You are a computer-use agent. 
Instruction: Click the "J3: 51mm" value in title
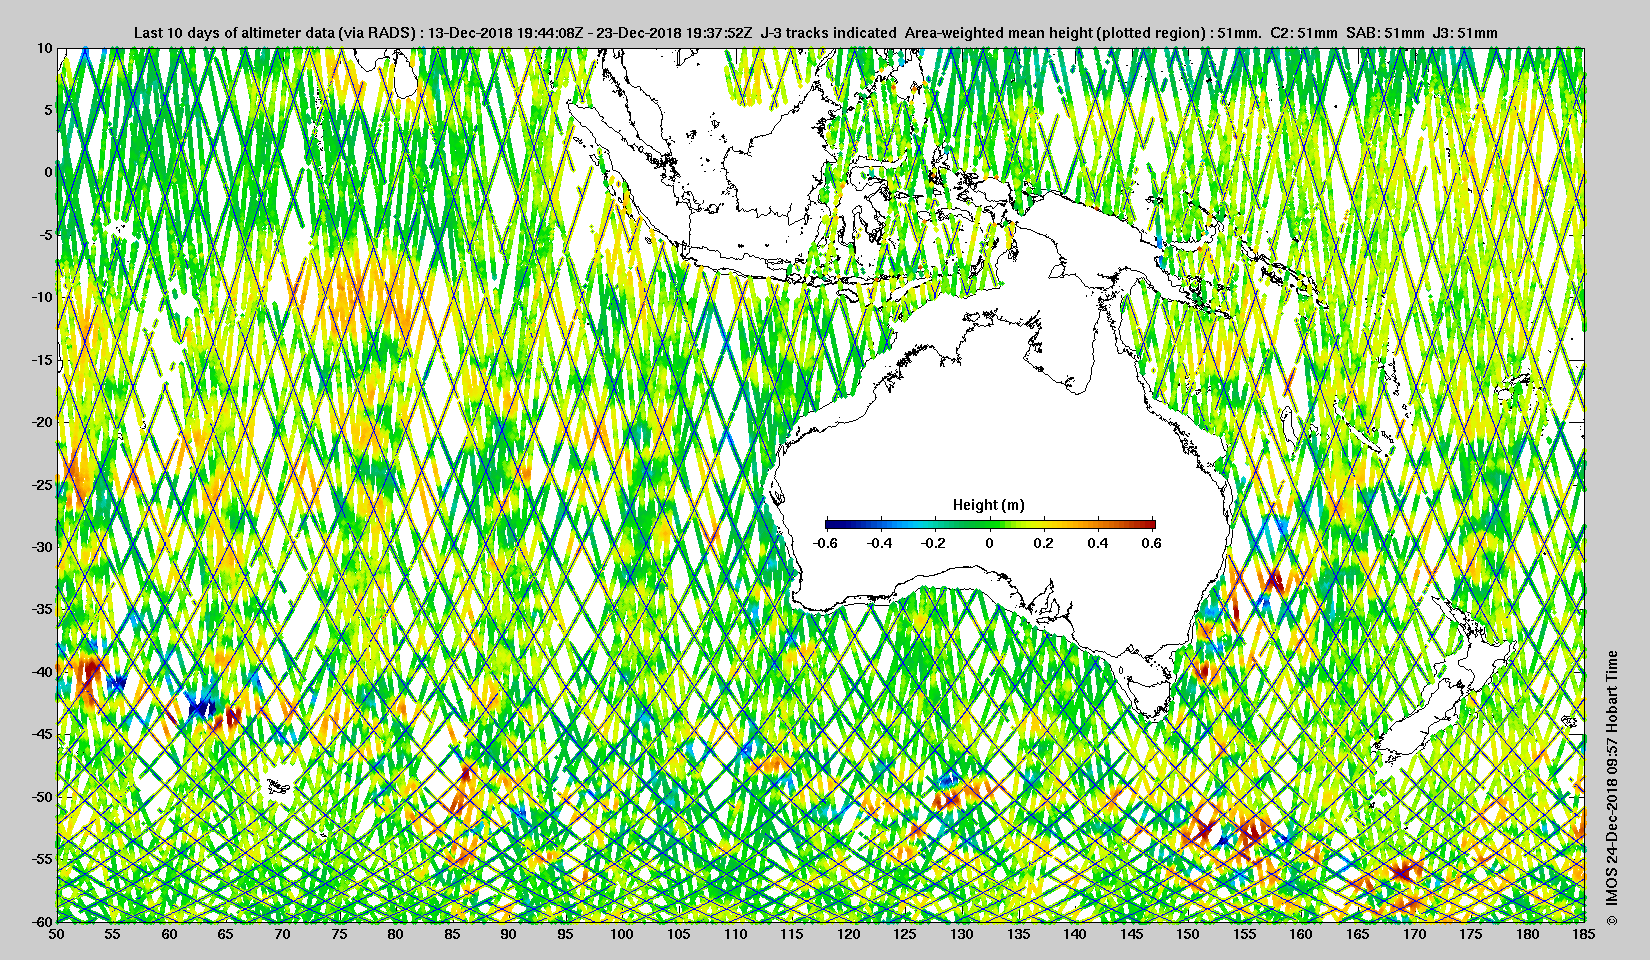(x=1465, y=32)
